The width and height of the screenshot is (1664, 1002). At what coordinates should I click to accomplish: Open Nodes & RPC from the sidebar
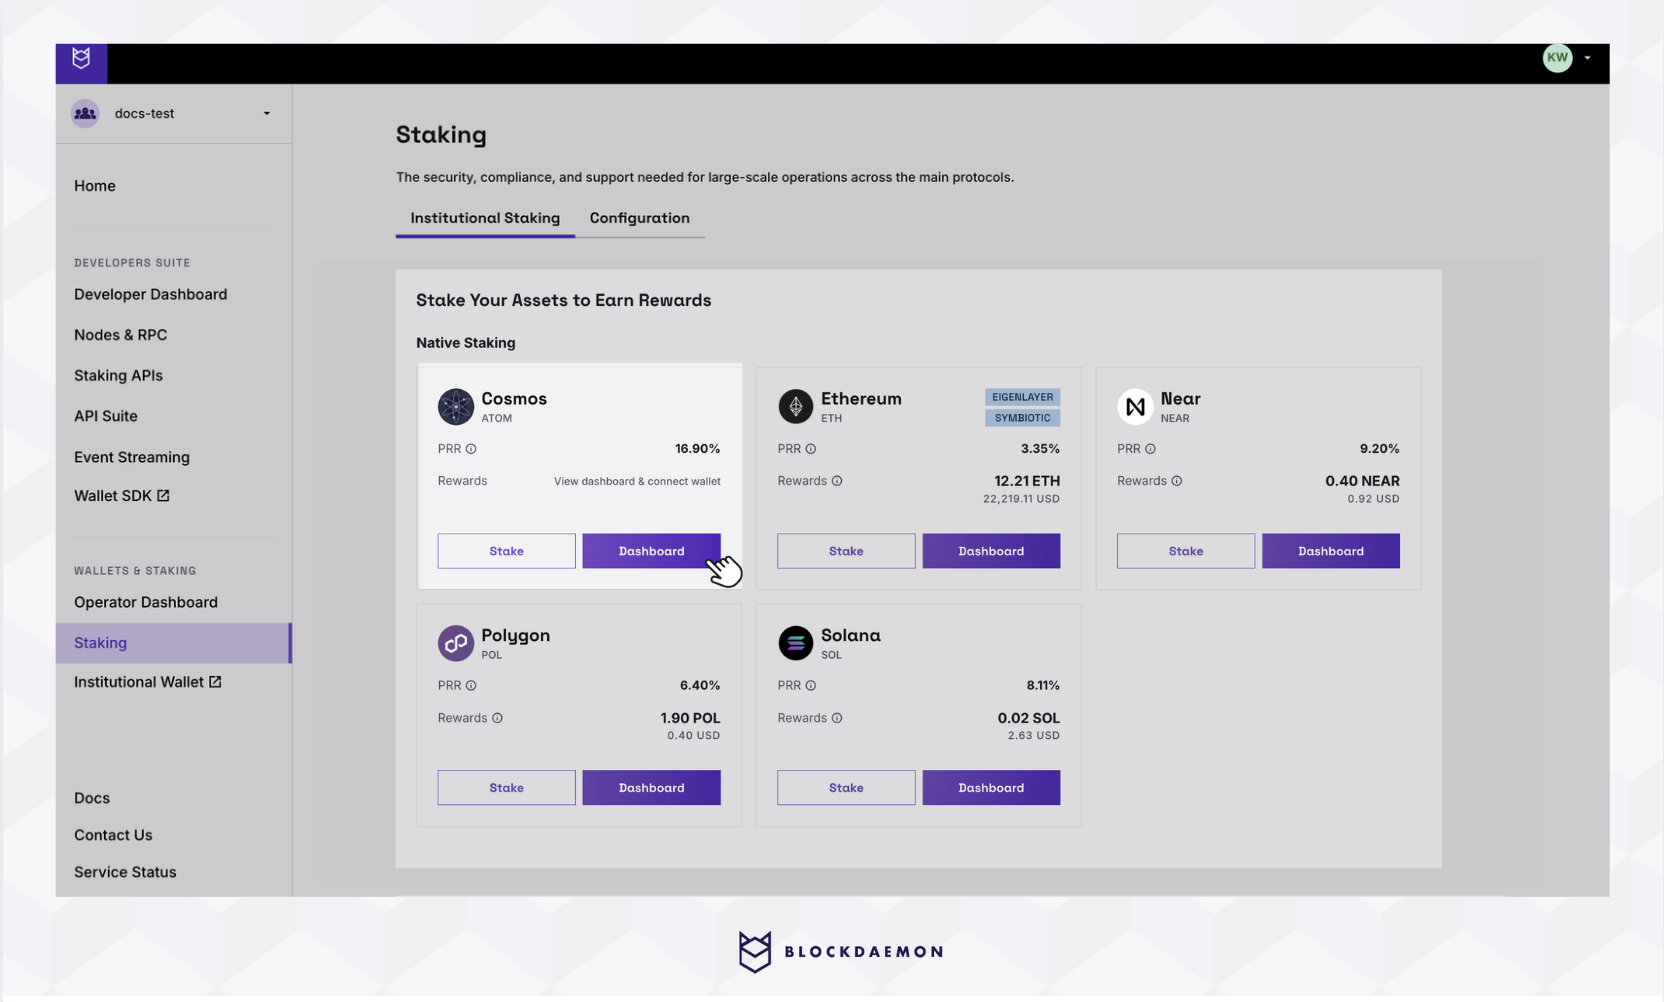click(120, 335)
